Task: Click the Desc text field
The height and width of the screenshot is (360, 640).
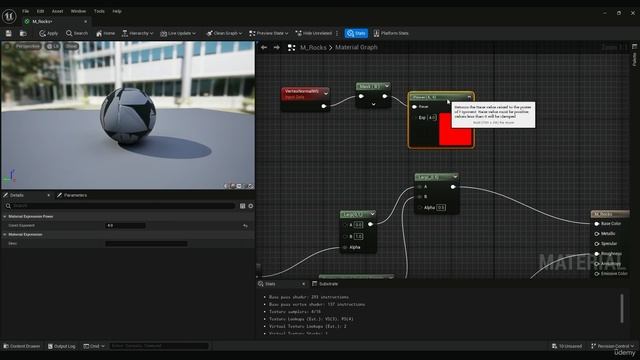Action: [146, 244]
